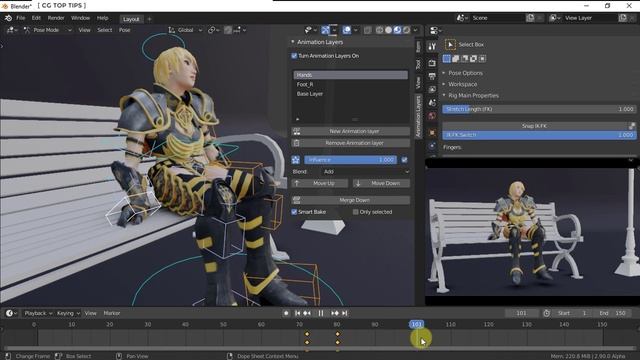Click Move Up button
The height and width of the screenshot is (360, 640).
pyautogui.click(x=320, y=184)
